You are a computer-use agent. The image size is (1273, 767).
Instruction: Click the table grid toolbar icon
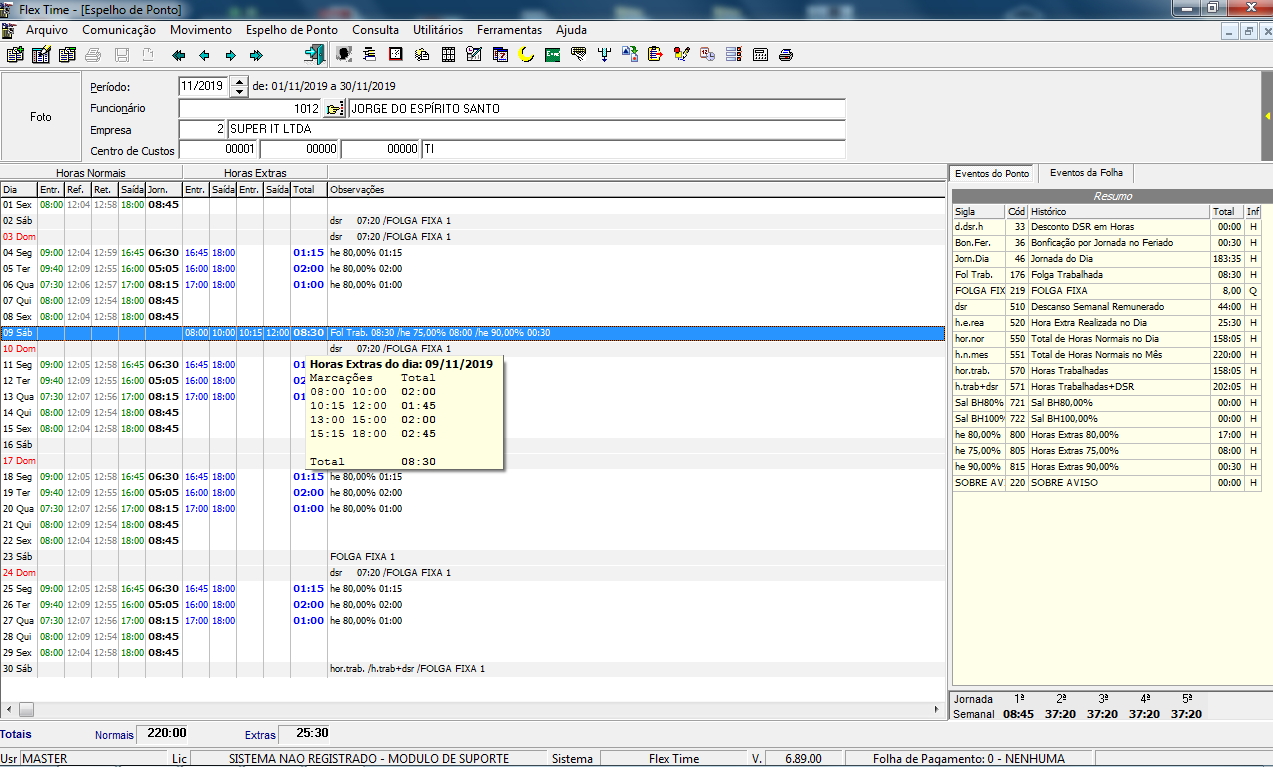(448, 55)
